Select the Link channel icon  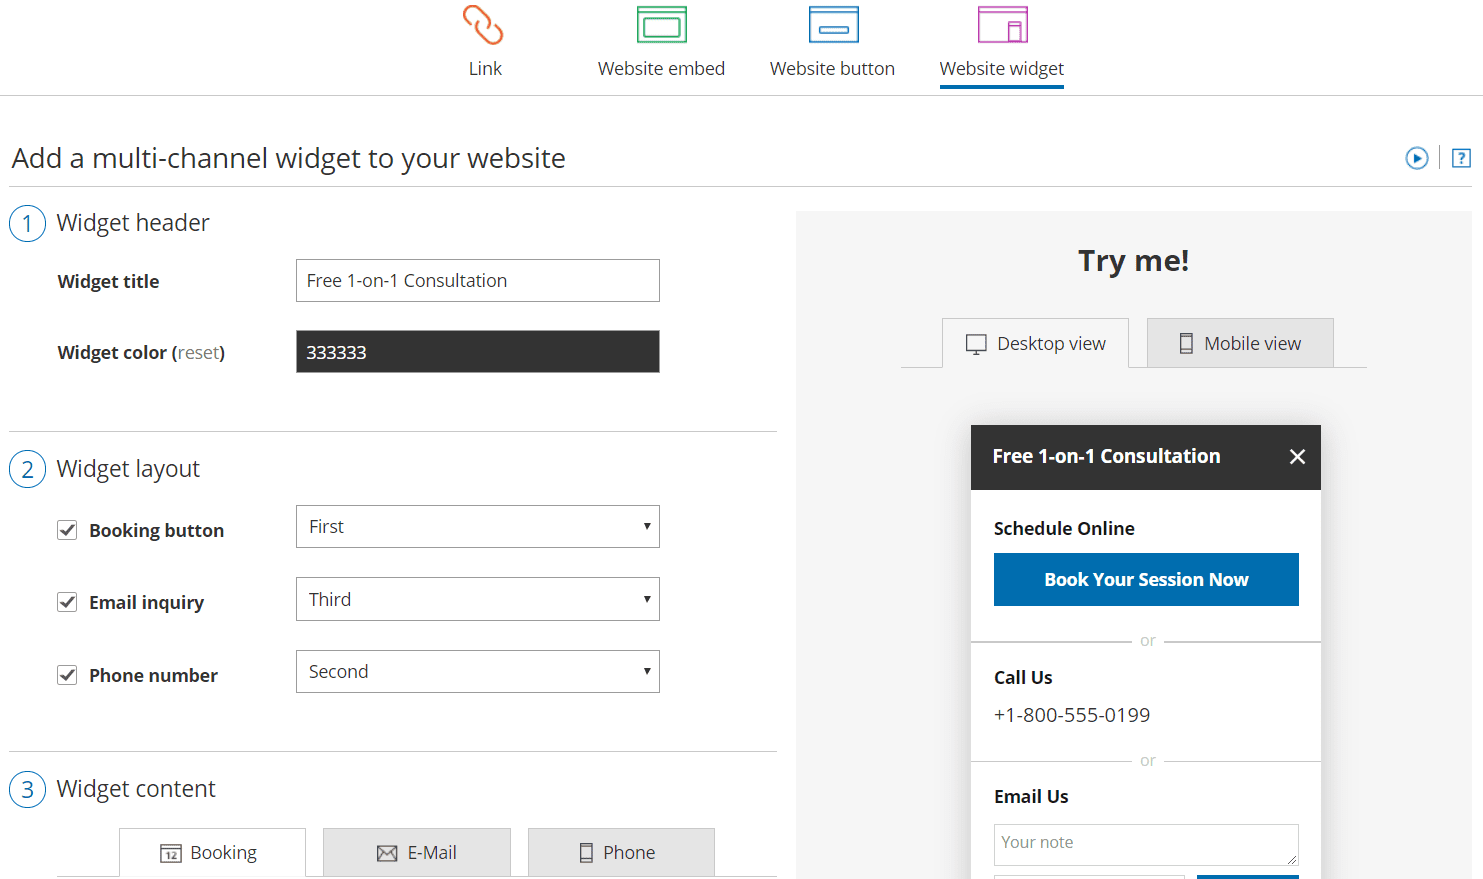(x=484, y=24)
